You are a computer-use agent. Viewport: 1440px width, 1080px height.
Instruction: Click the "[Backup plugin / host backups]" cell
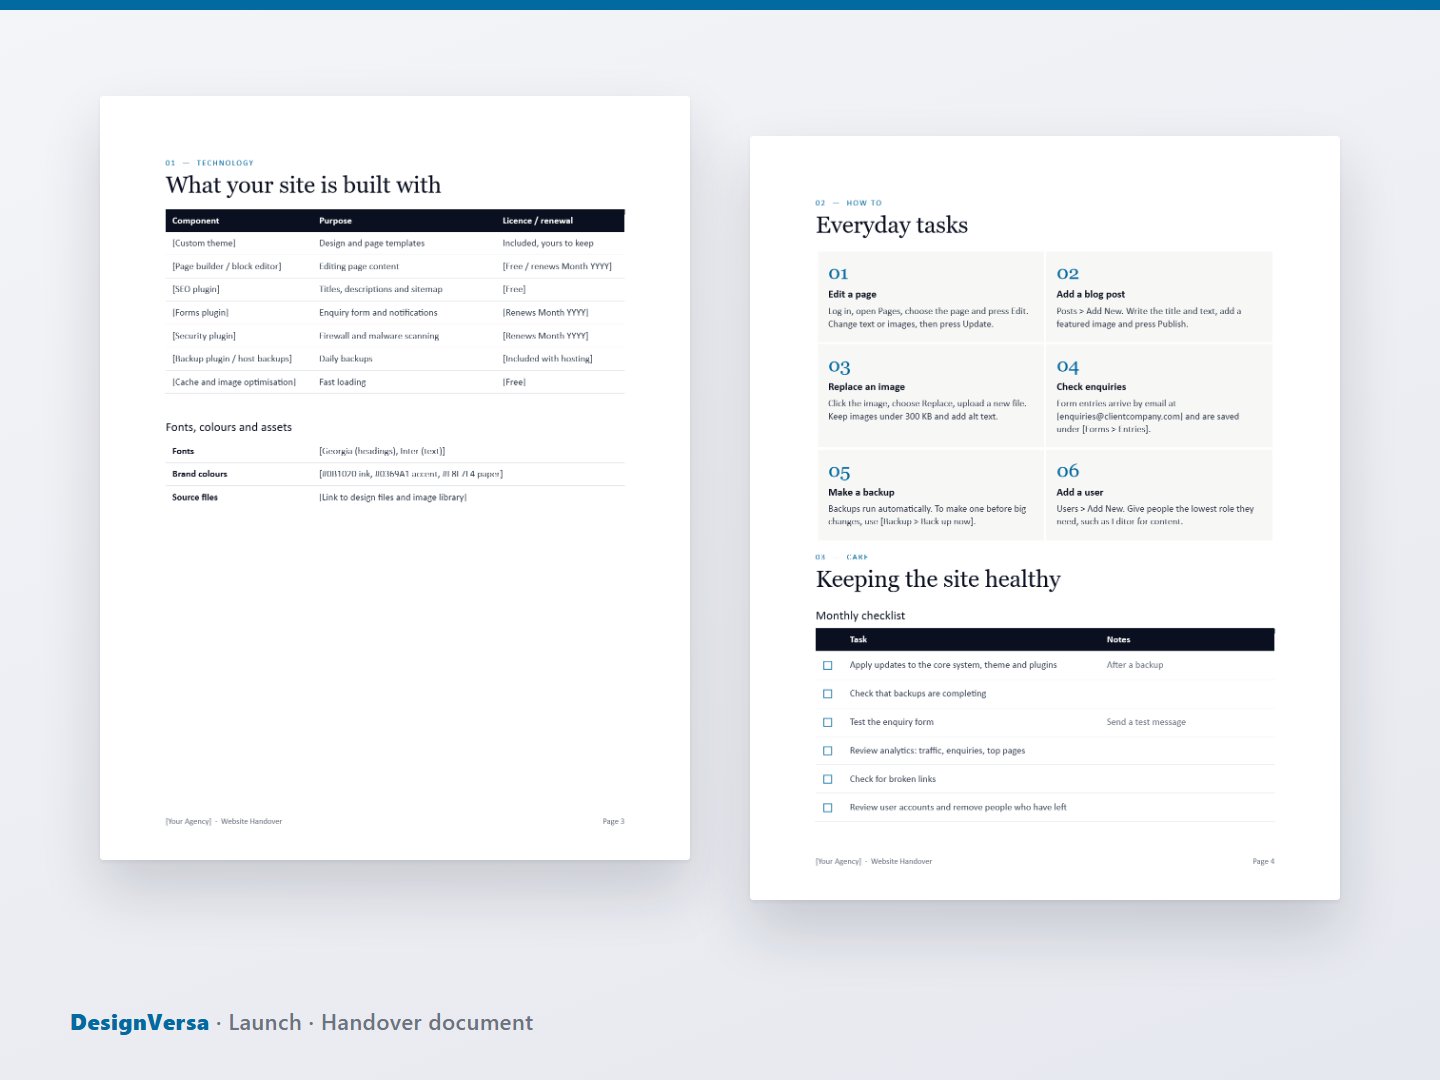coord(232,359)
